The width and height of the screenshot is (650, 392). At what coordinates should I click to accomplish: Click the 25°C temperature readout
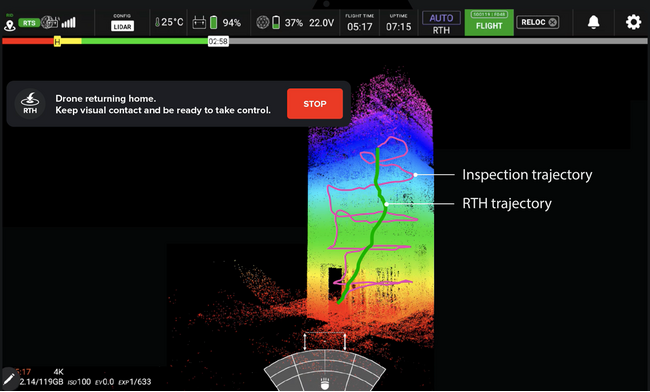pyautogui.click(x=169, y=22)
